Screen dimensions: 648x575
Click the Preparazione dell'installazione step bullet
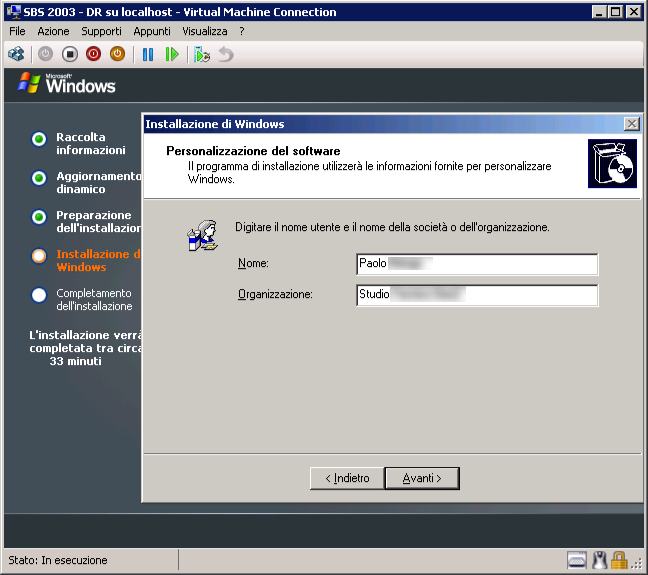point(39,217)
